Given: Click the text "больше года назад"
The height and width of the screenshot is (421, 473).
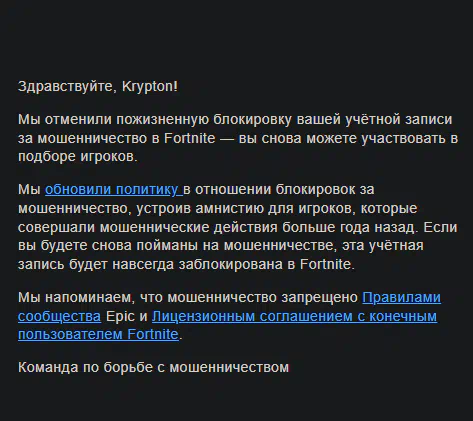Looking at the screenshot, I should (349, 227).
